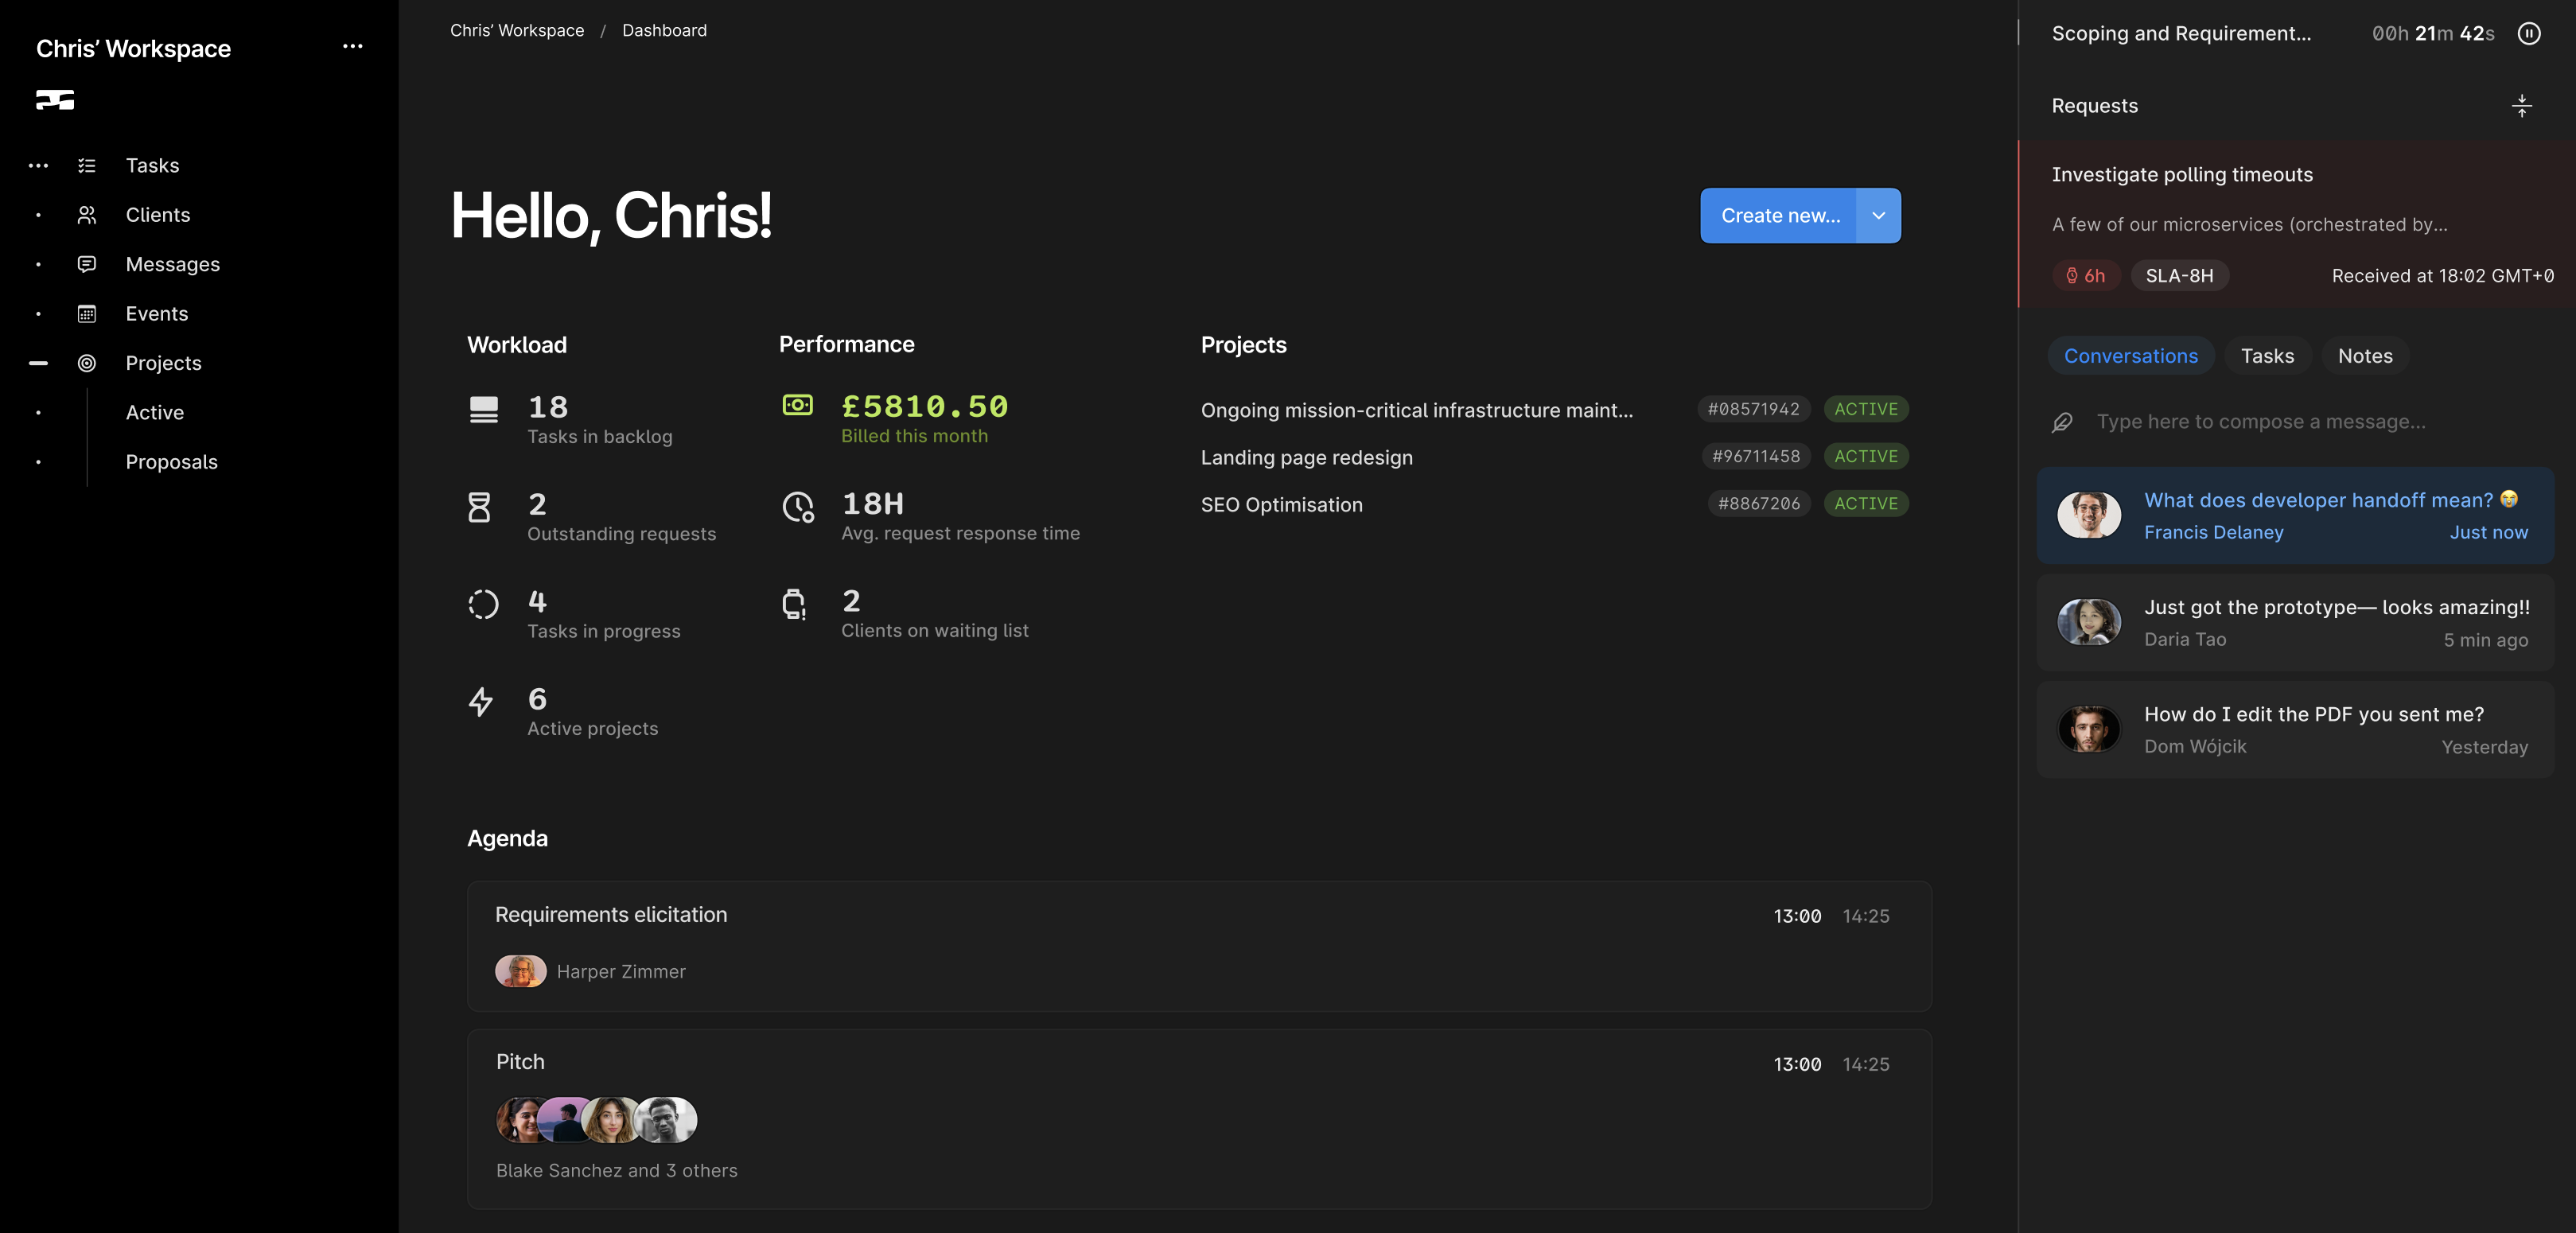Screen dimensions: 2576x1233
Task: Click the 6h remaining timer badge
Action: tap(2085, 276)
